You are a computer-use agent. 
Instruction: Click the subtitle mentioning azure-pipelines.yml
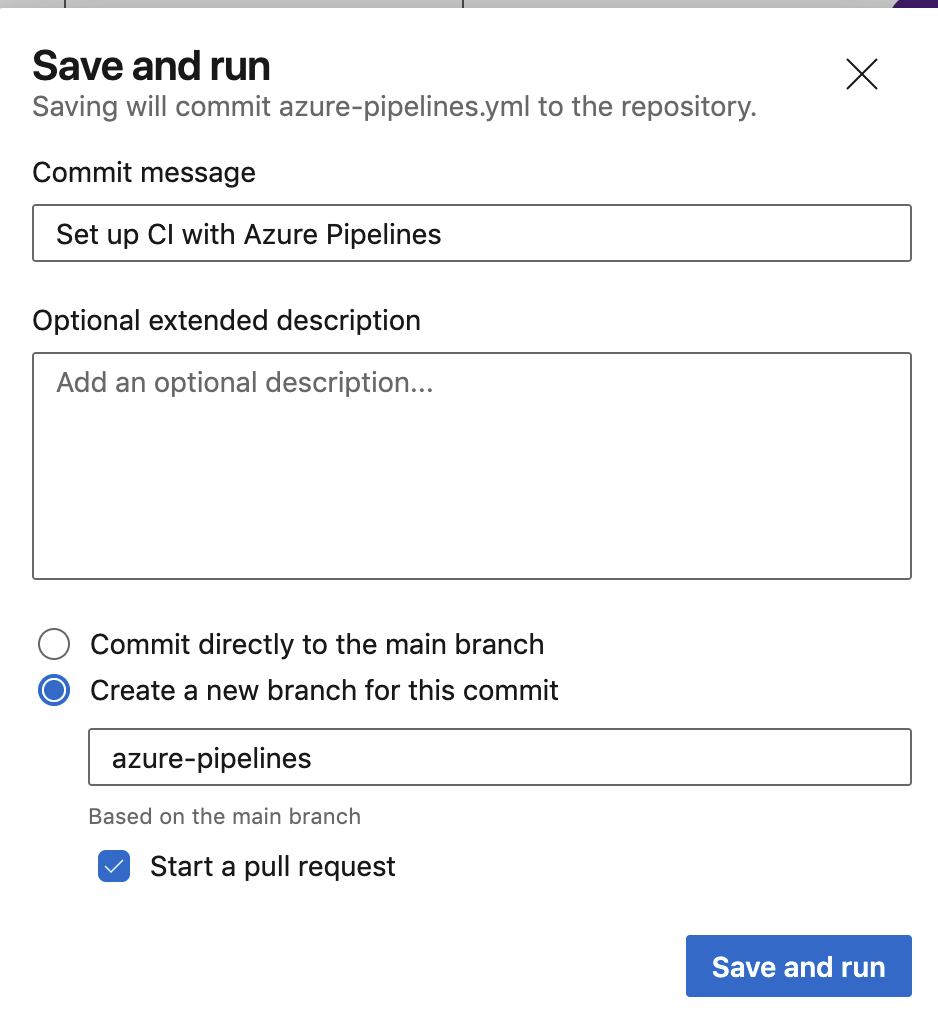[x=394, y=107]
